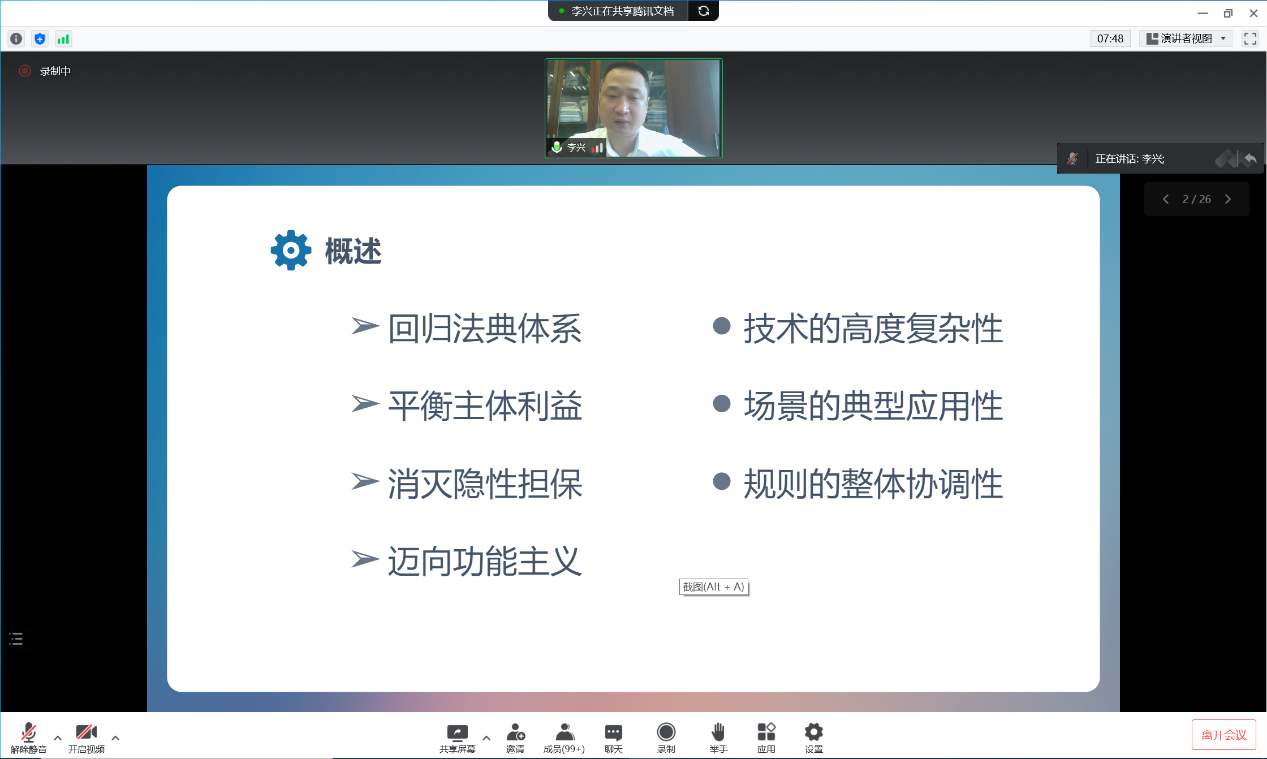
Task: Turn on camera with 开启视频
Action: coord(86,737)
